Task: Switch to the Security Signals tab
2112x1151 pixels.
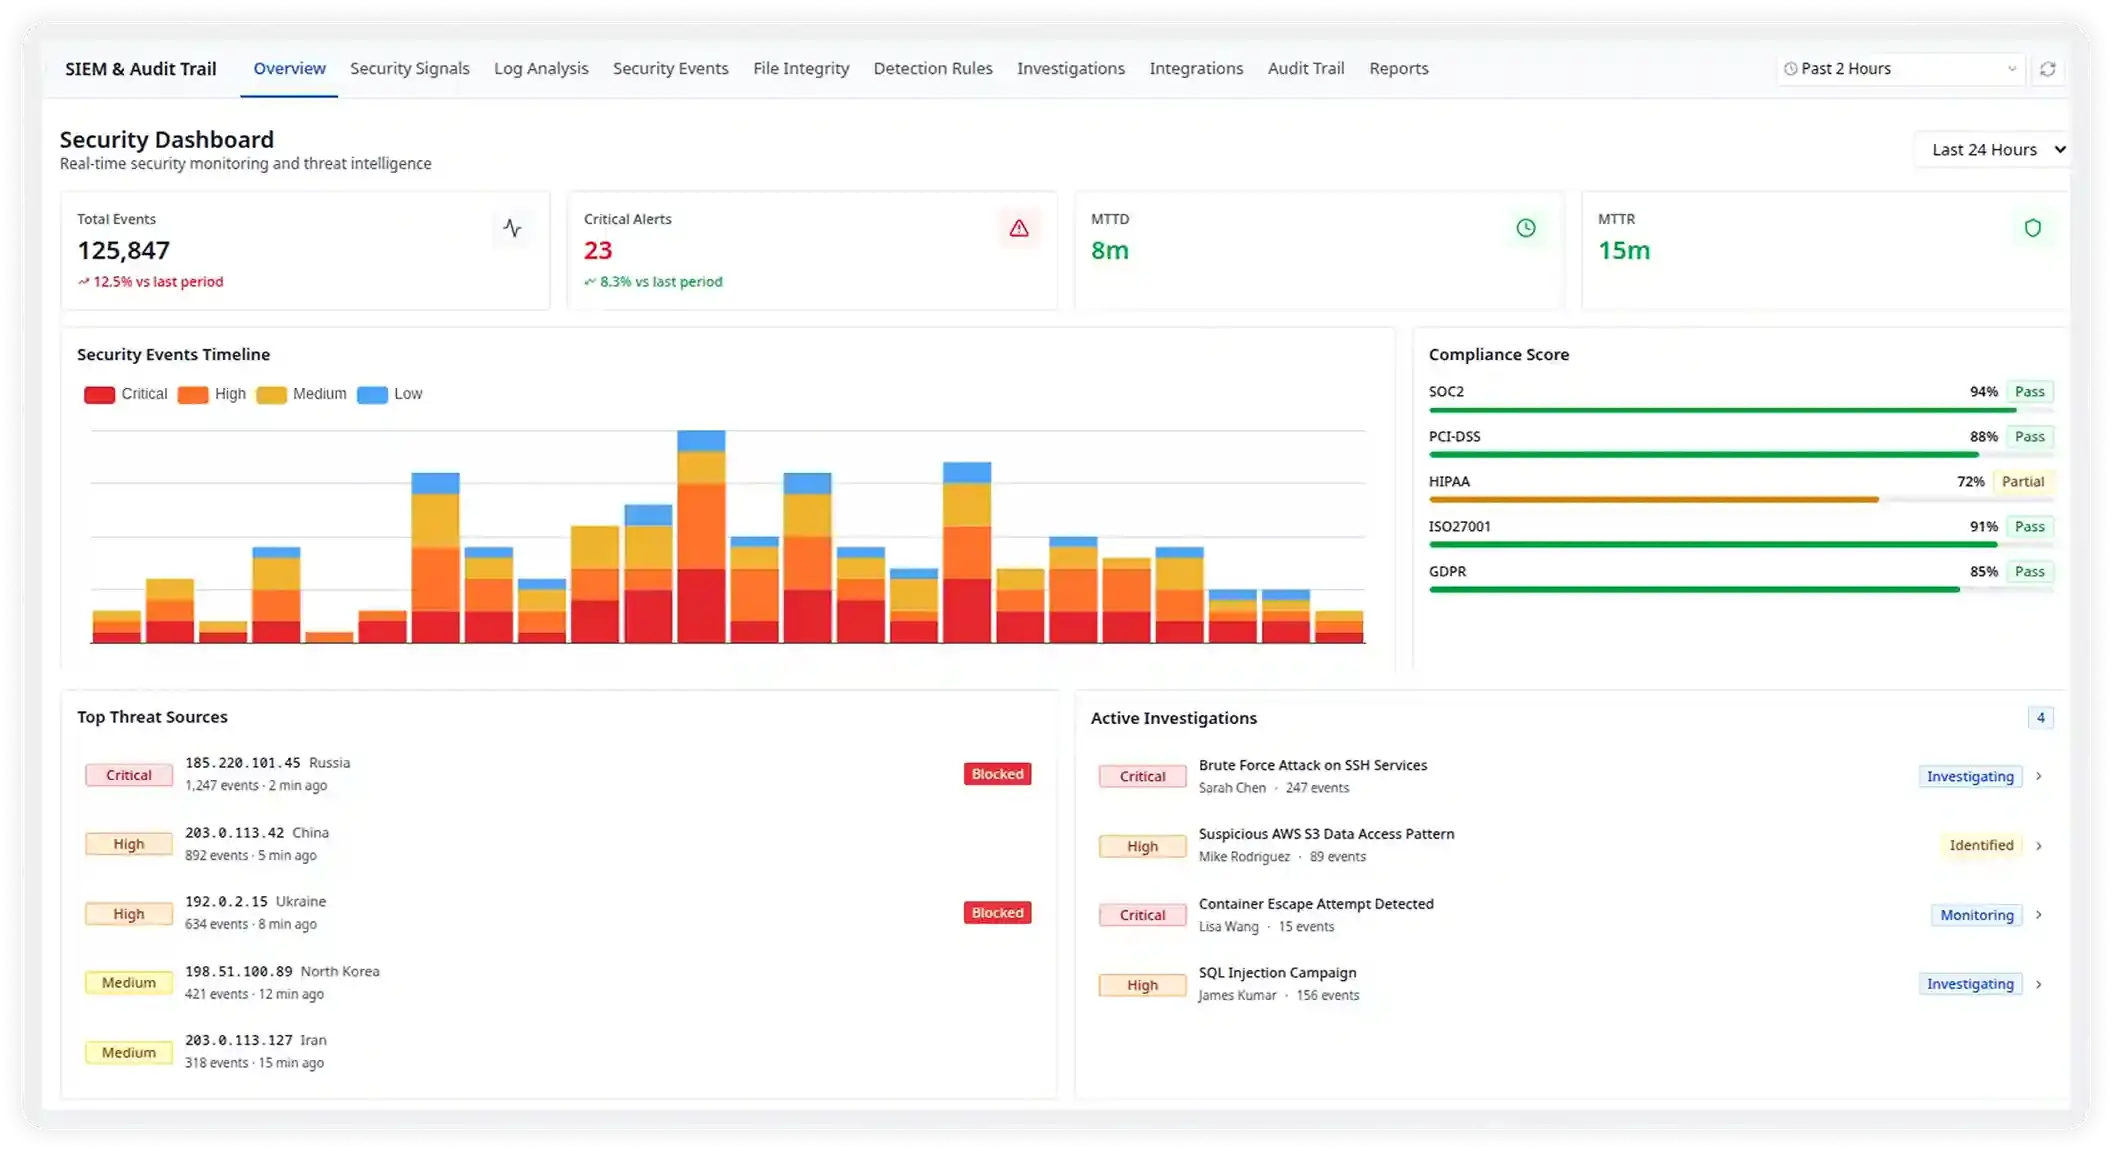Action: [410, 68]
